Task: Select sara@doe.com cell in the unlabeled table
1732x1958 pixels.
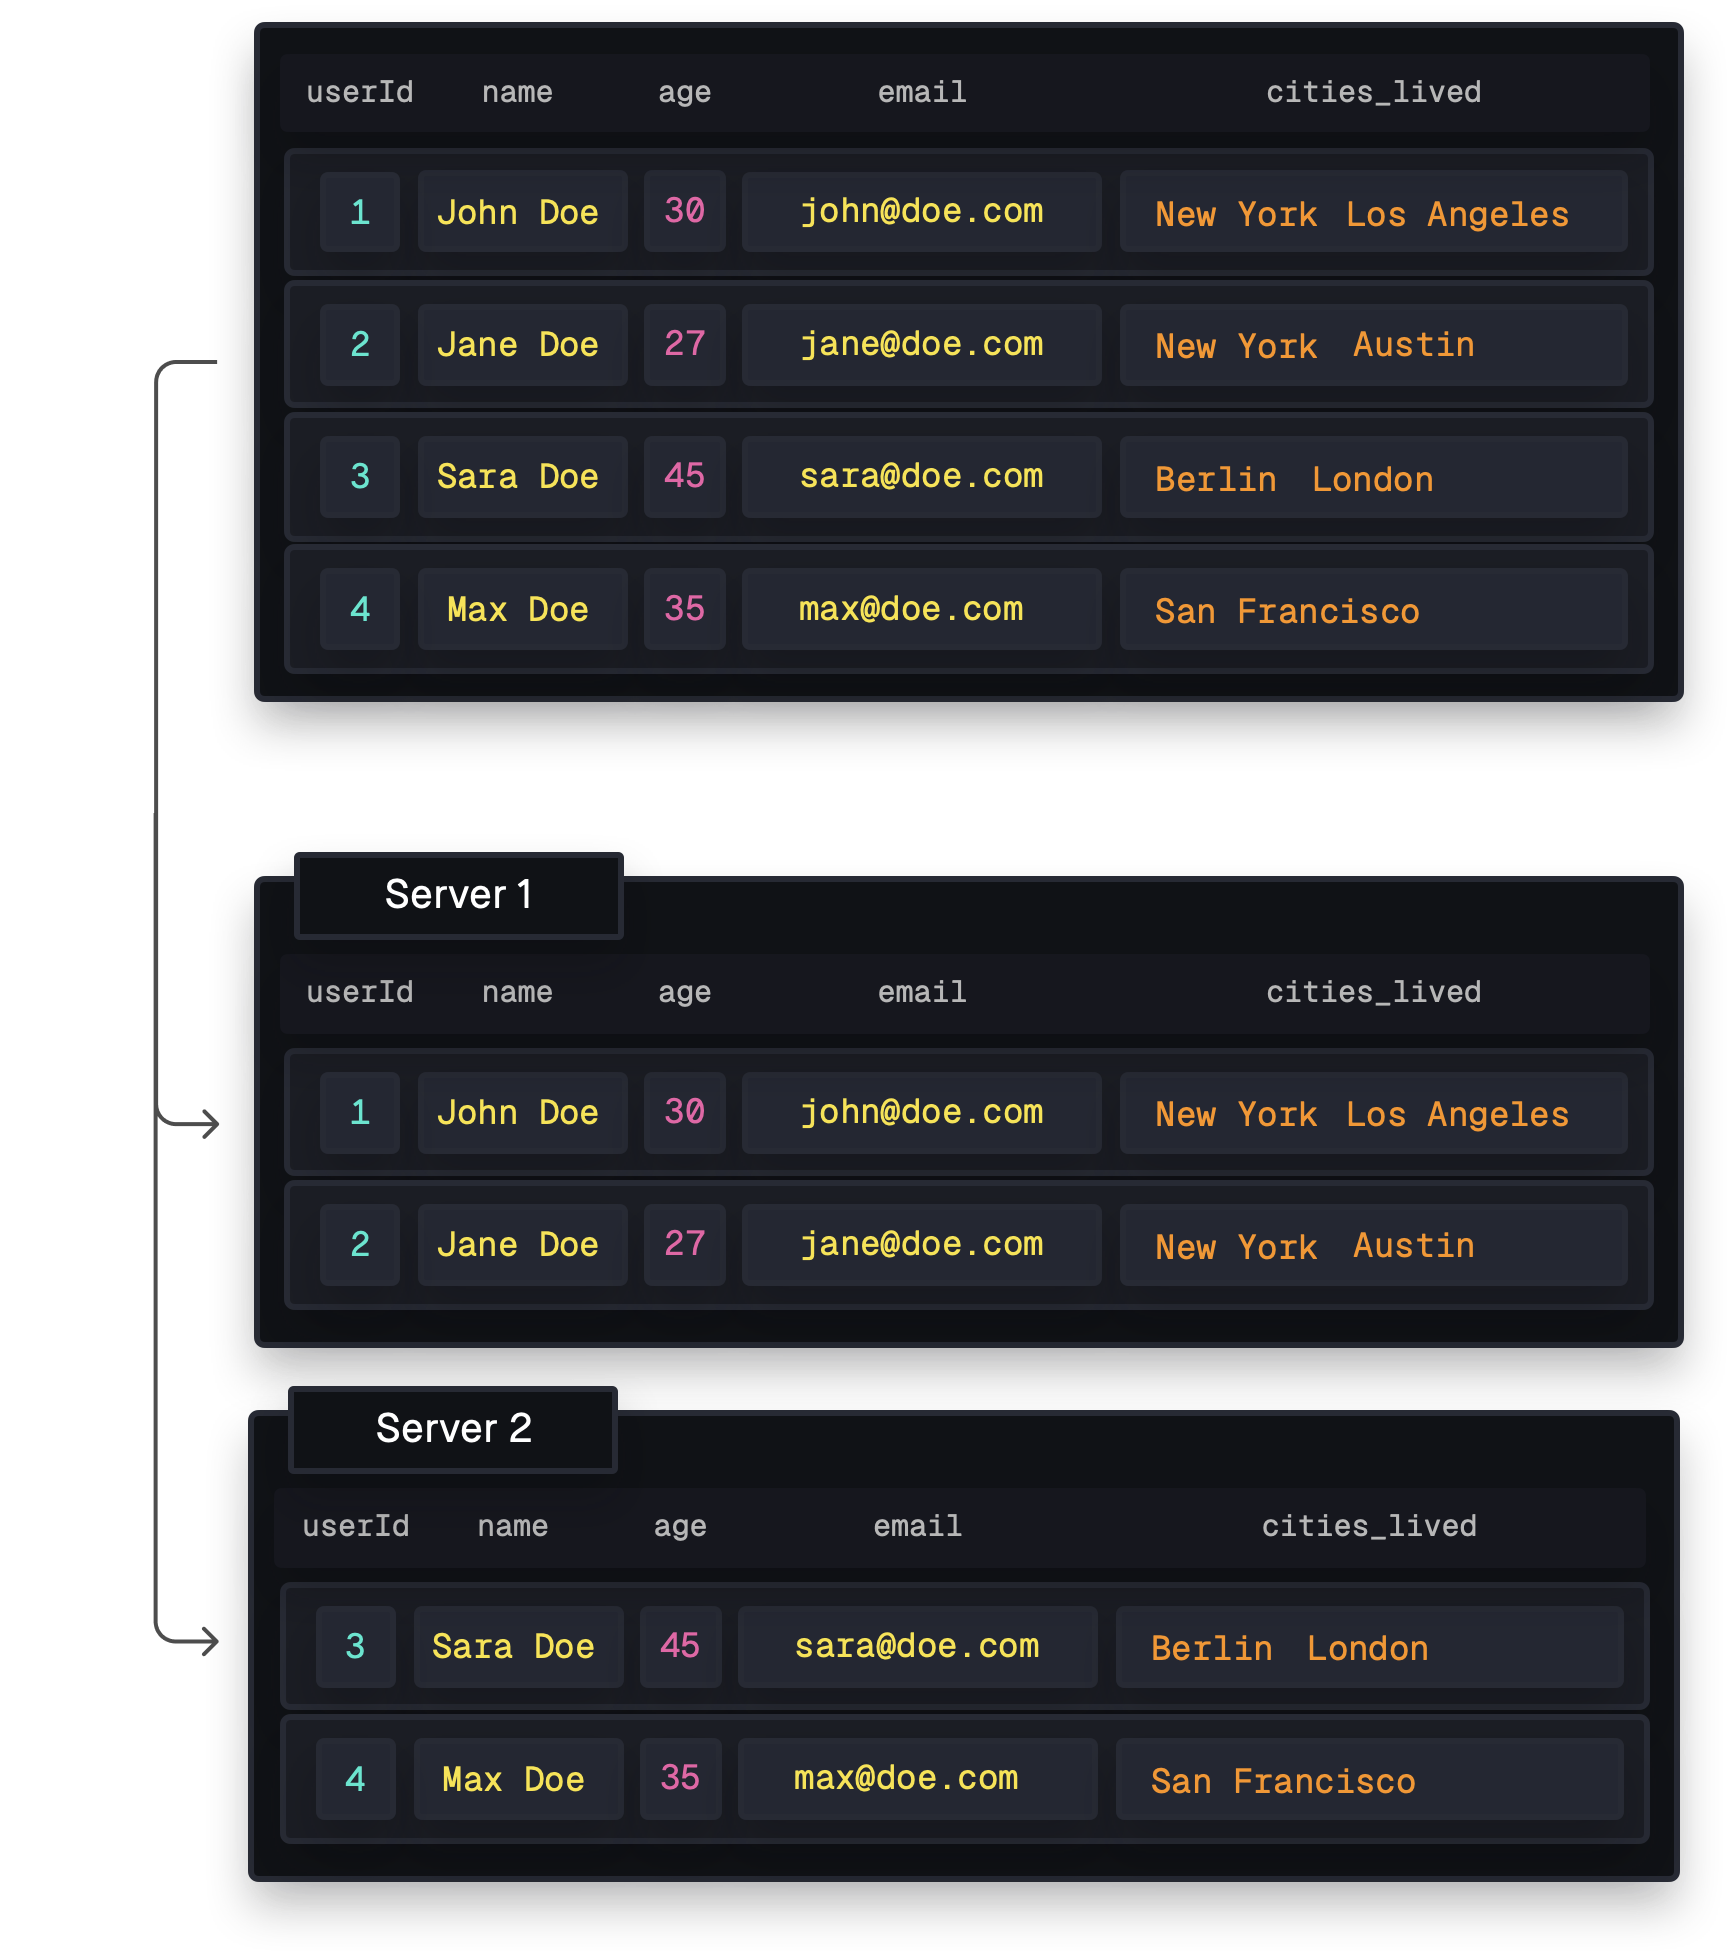Action: pyautogui.click(x=921, y=477)
